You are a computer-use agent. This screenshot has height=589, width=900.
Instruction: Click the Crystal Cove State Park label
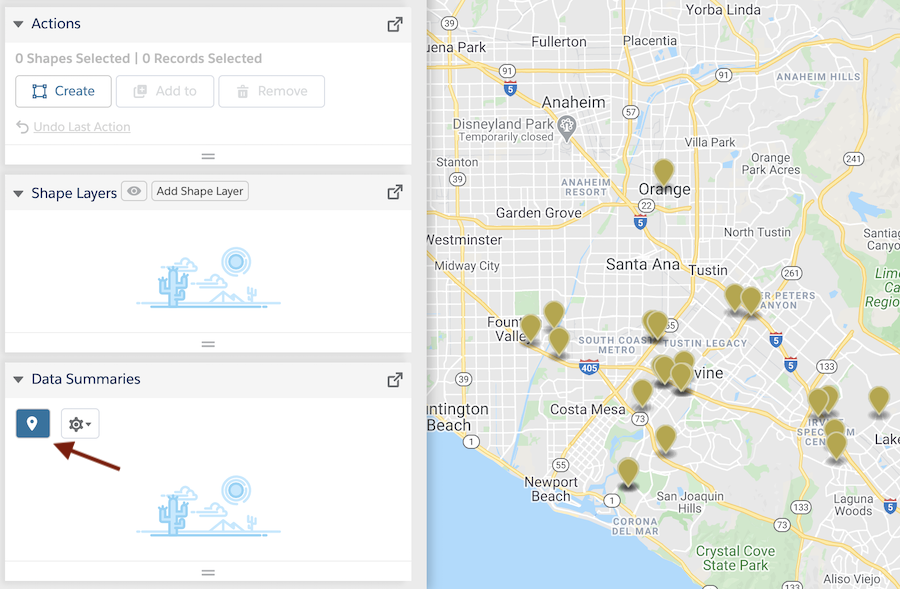pos(735,558)
